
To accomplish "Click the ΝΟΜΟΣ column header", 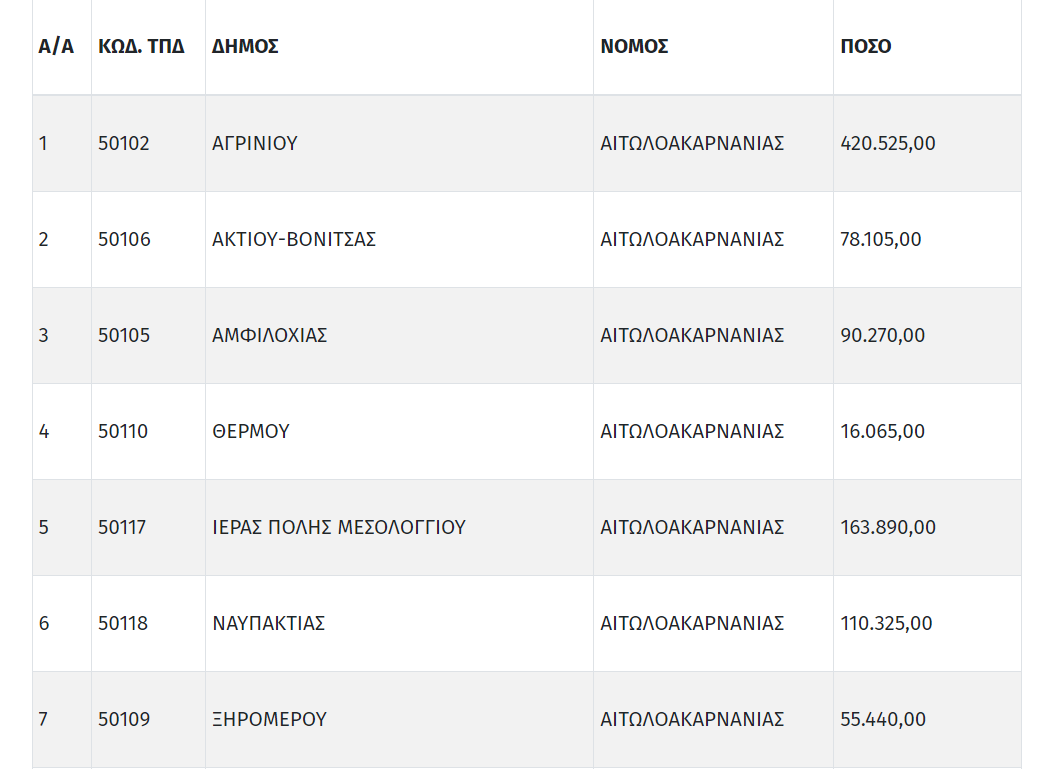I will click(634, 46).
